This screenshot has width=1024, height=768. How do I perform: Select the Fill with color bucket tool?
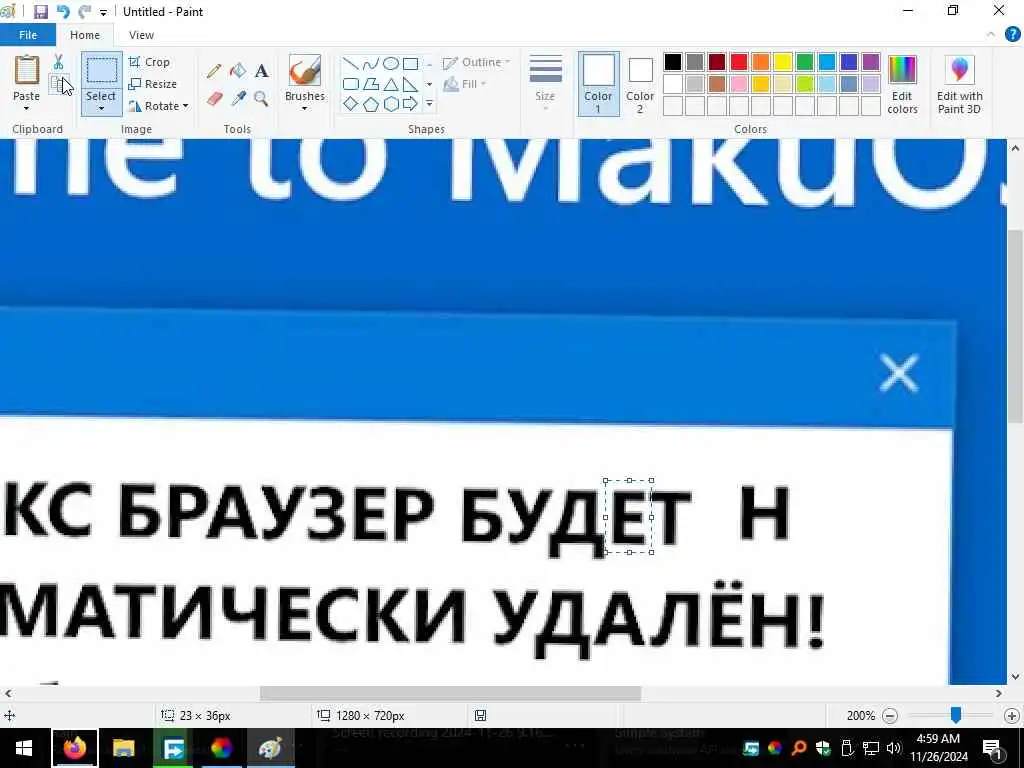238,71
